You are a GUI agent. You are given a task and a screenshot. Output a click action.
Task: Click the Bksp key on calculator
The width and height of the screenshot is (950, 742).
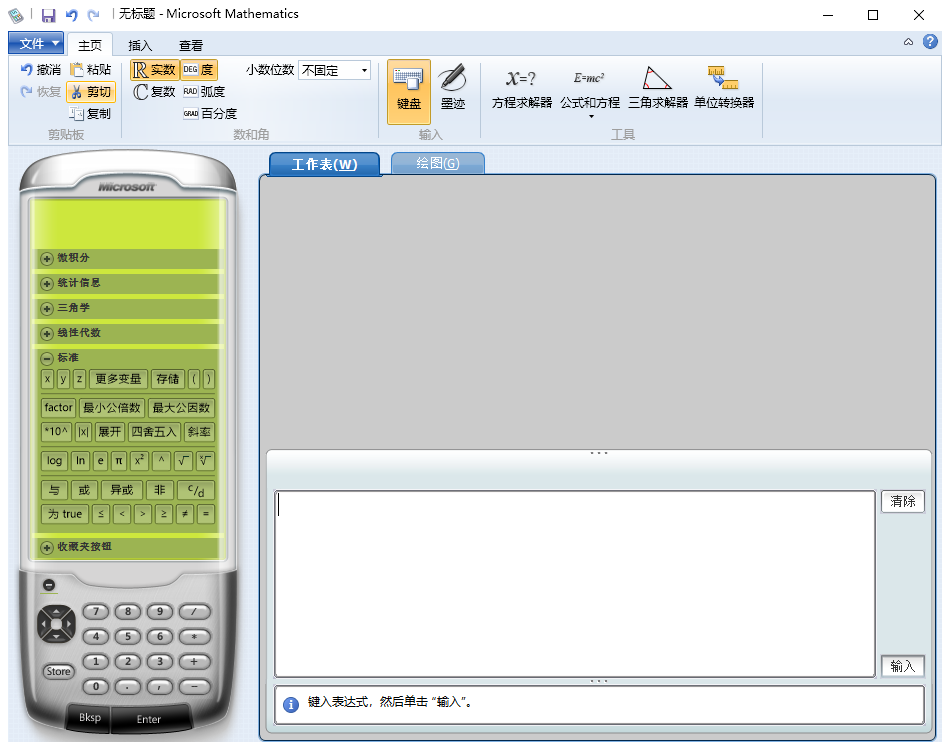(90, 717)
